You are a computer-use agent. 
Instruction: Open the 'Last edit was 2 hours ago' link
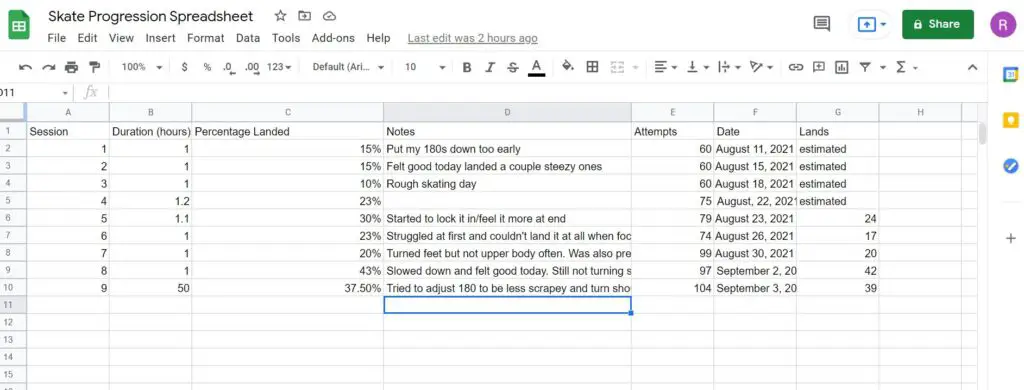click(472, 38)
